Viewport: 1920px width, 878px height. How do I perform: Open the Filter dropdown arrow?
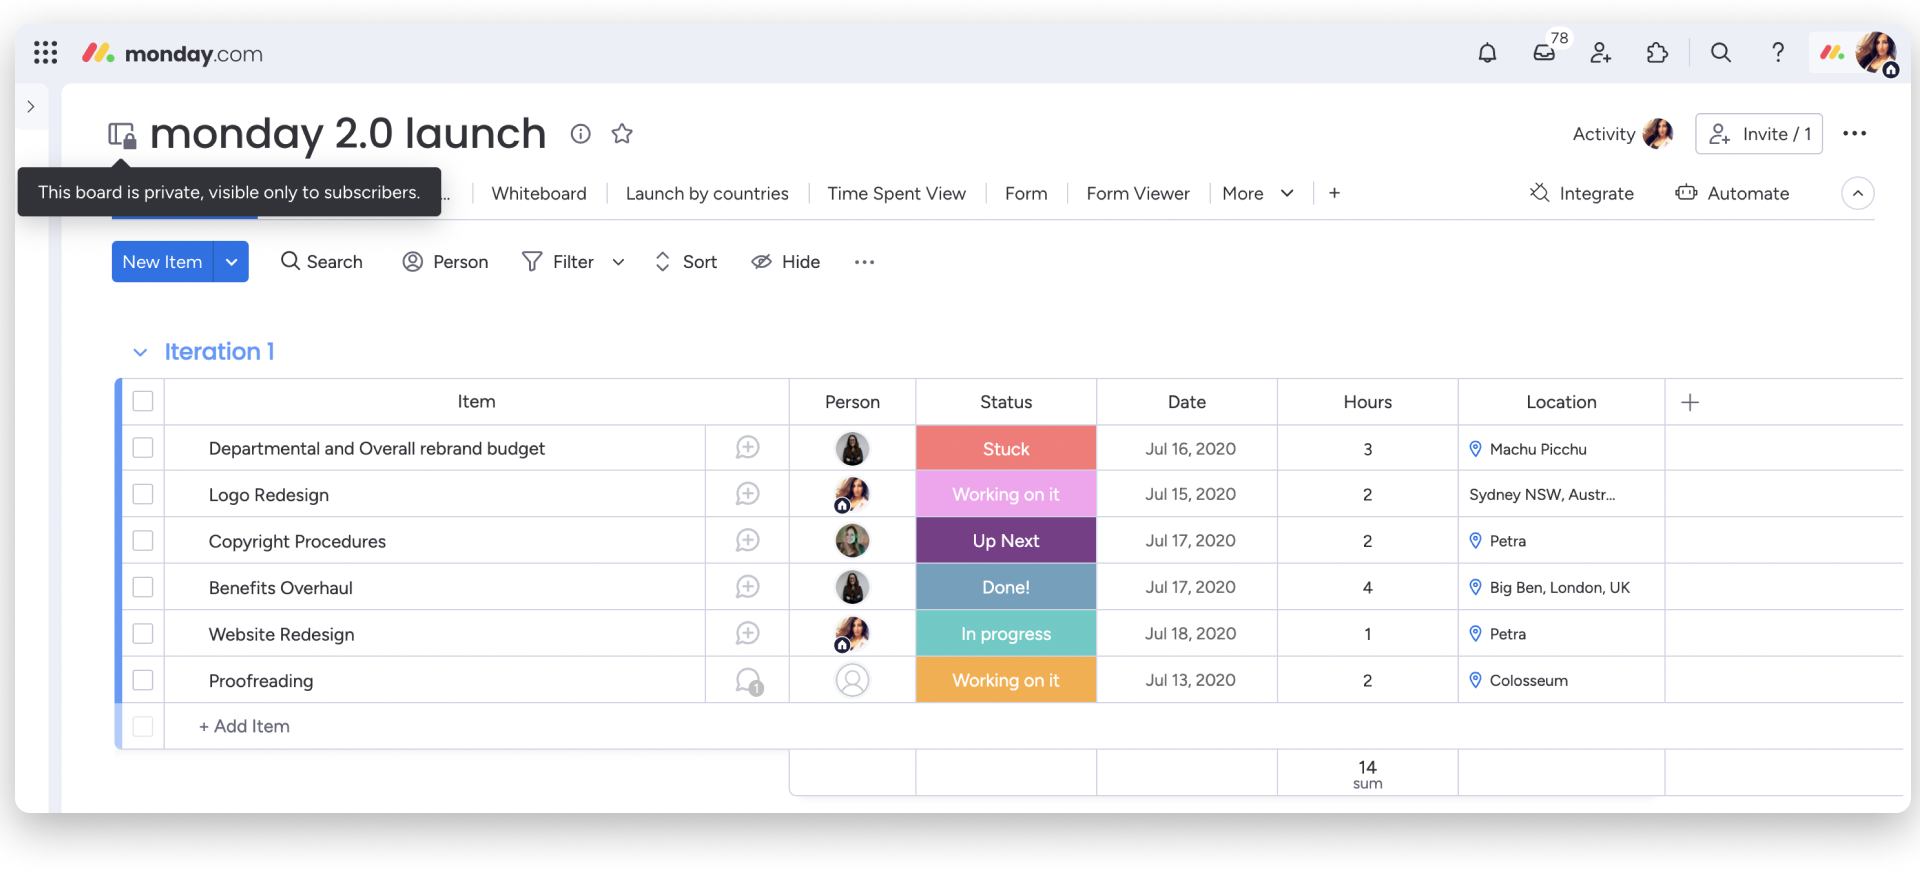point(618,262)
